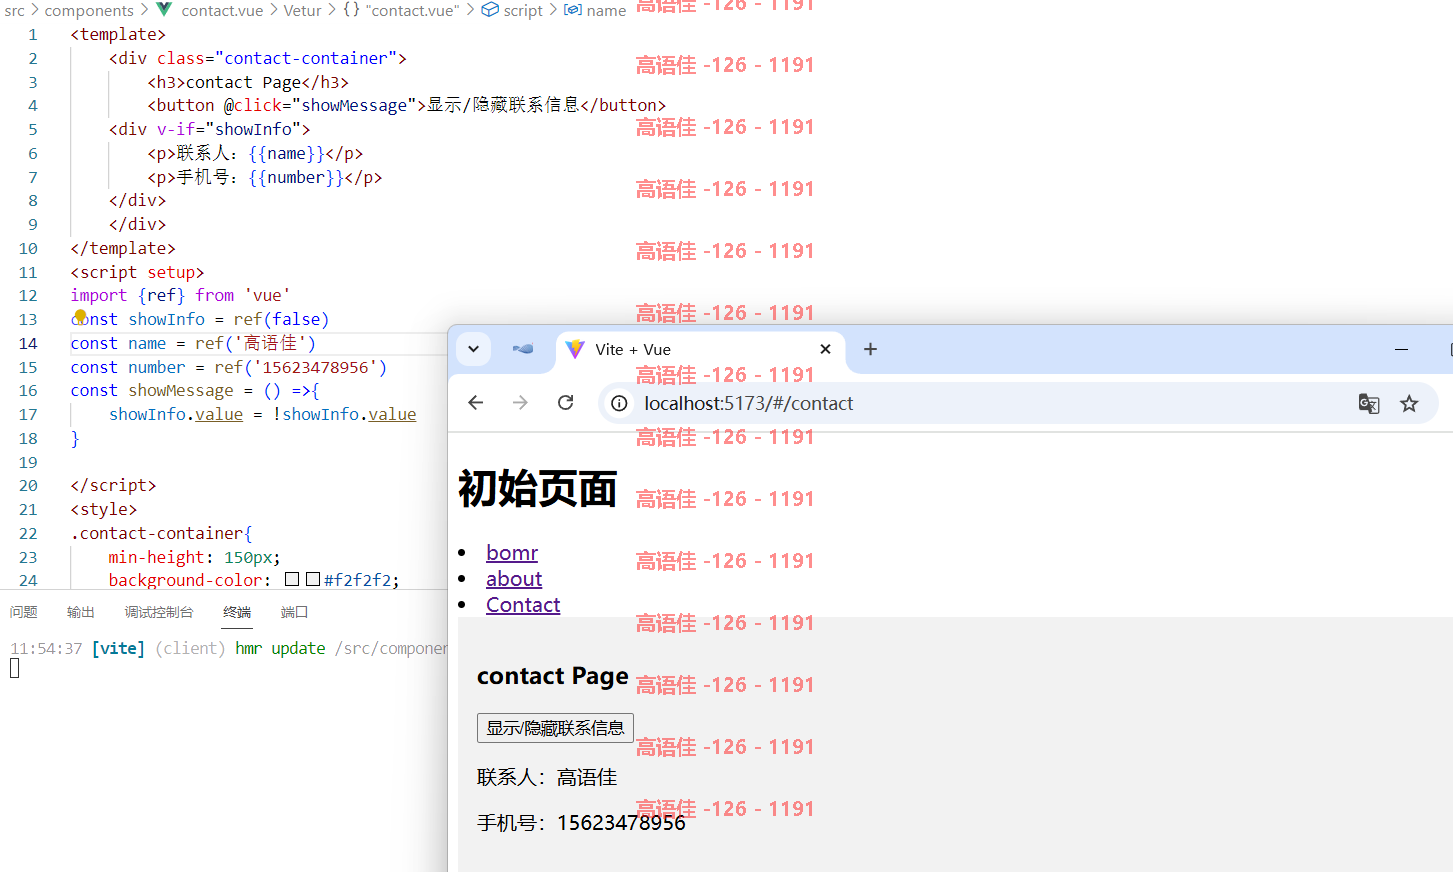
Task: Click the 手机号：15623478956 text in the page
Action: click(581, 822)
